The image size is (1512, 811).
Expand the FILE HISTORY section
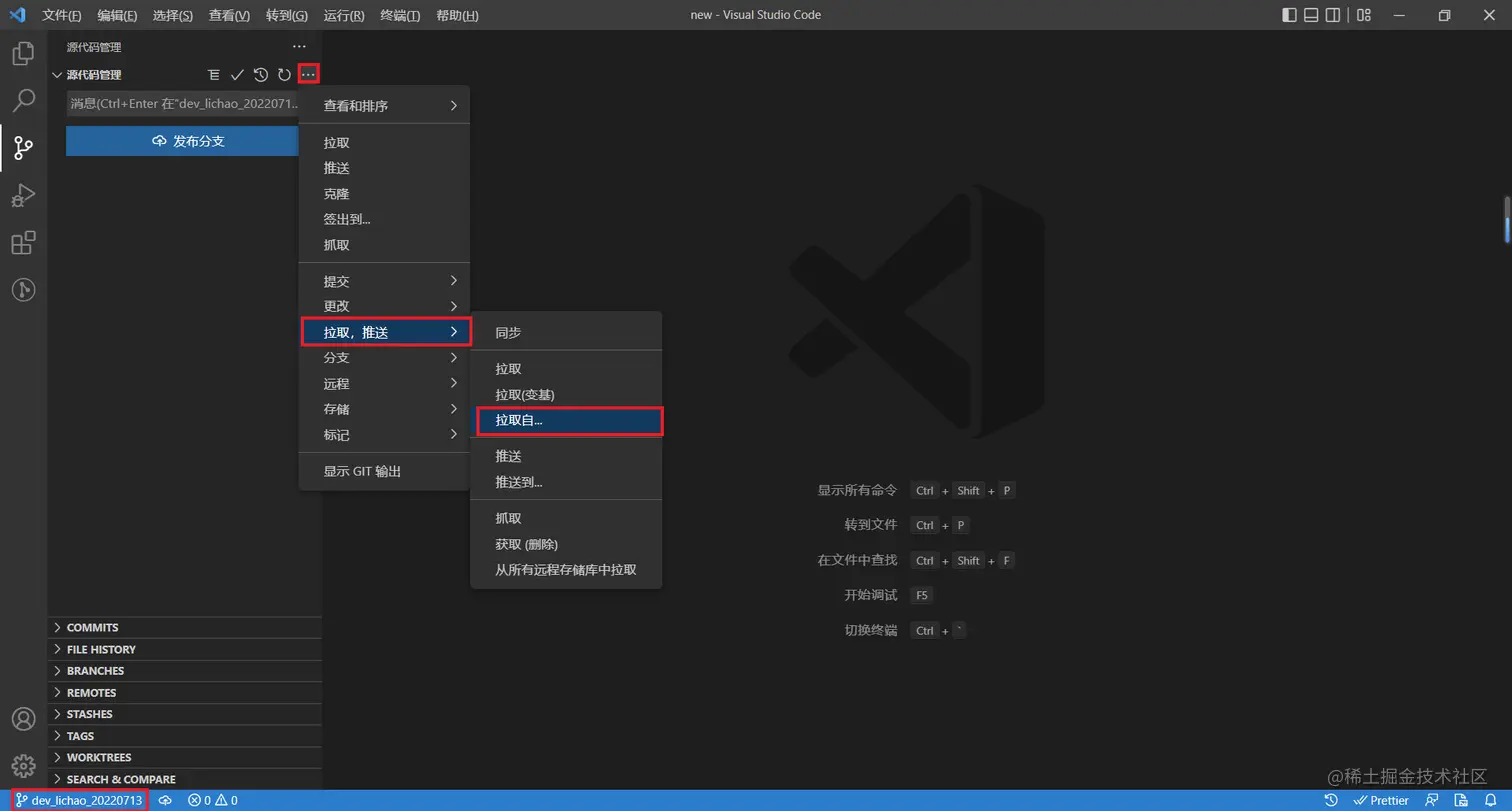(185, 649)
